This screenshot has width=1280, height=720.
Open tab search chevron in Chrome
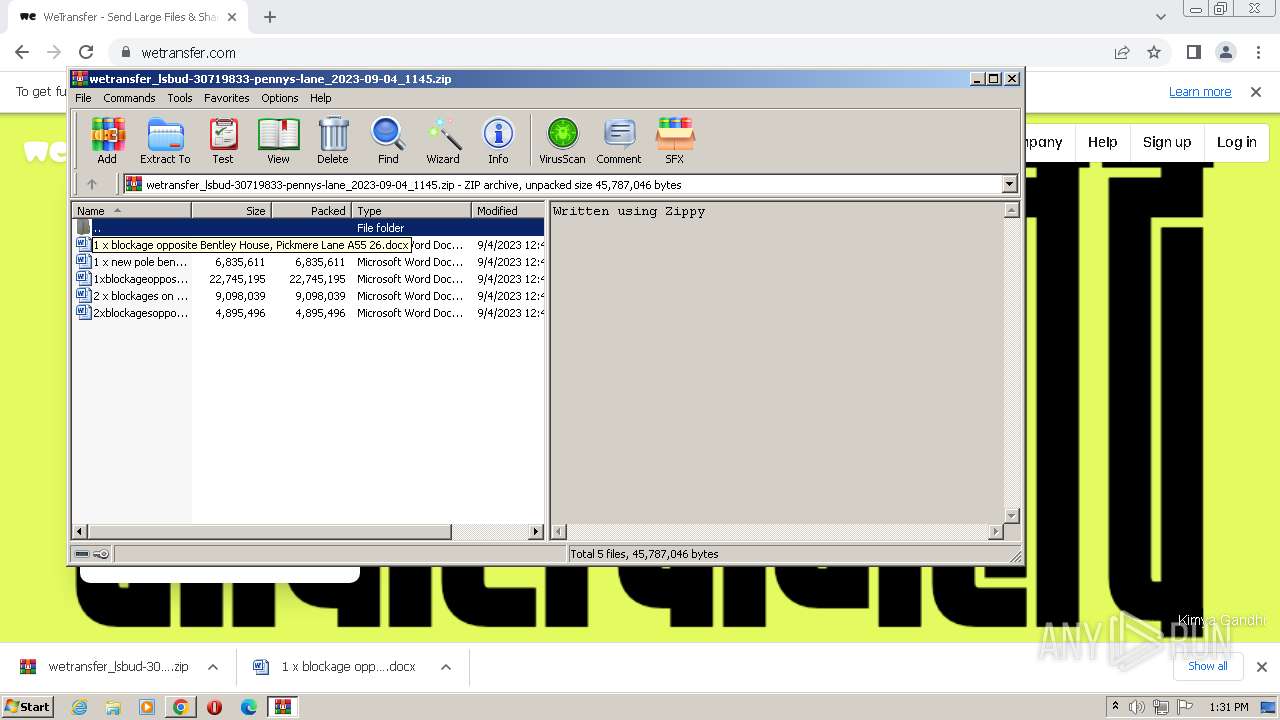pyautogui.click(x=1160, y=17)
